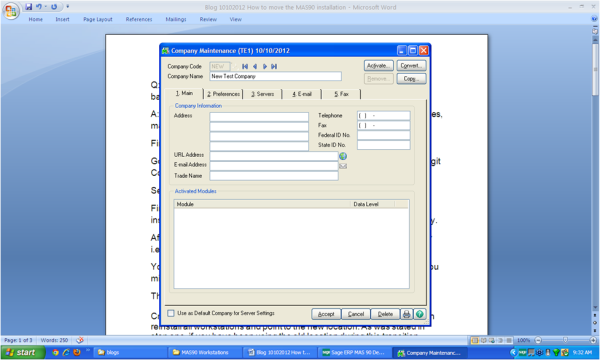Open the green help icon in Company Maintenance
The height and width of the screenshot is (360, 600).
click(419, 314)
